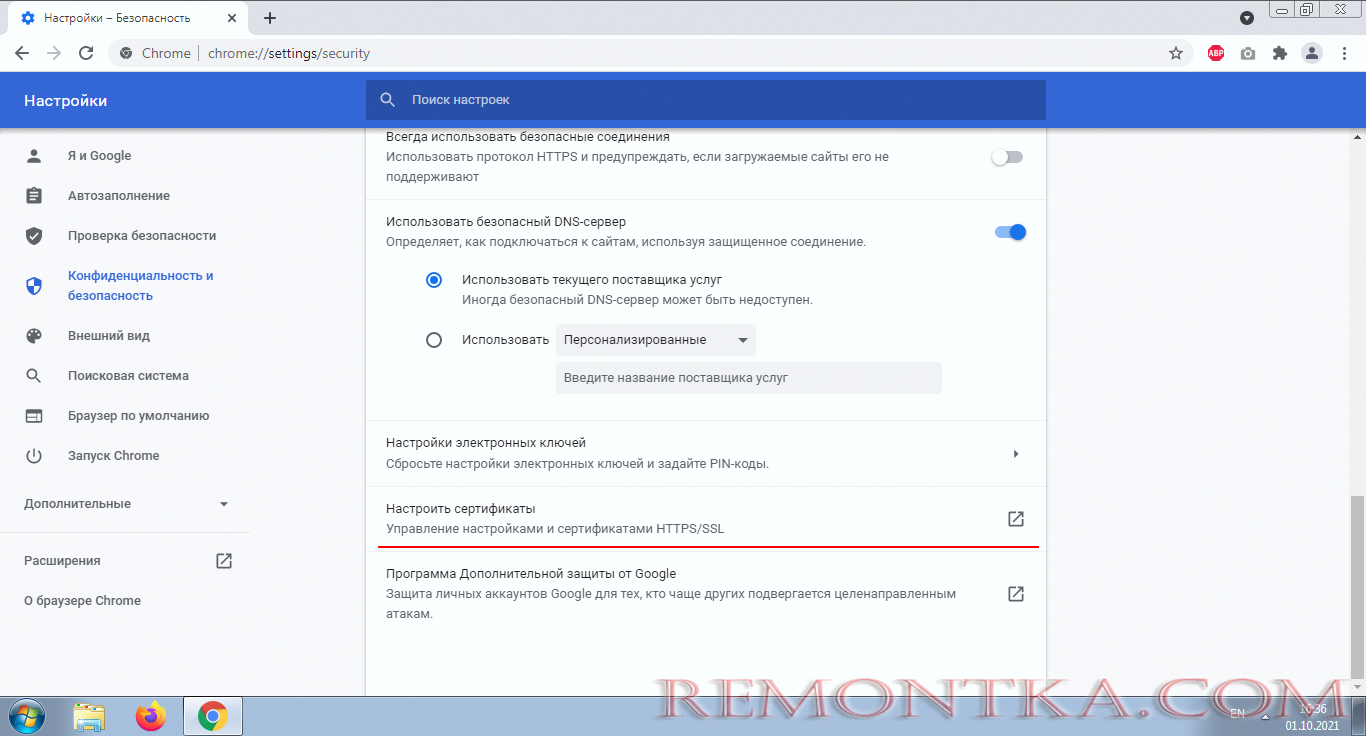The height and width of the screenshot is (736, 1366).
Task: Open the Персонализированные provider dropdown
Action: pos(655,340)
